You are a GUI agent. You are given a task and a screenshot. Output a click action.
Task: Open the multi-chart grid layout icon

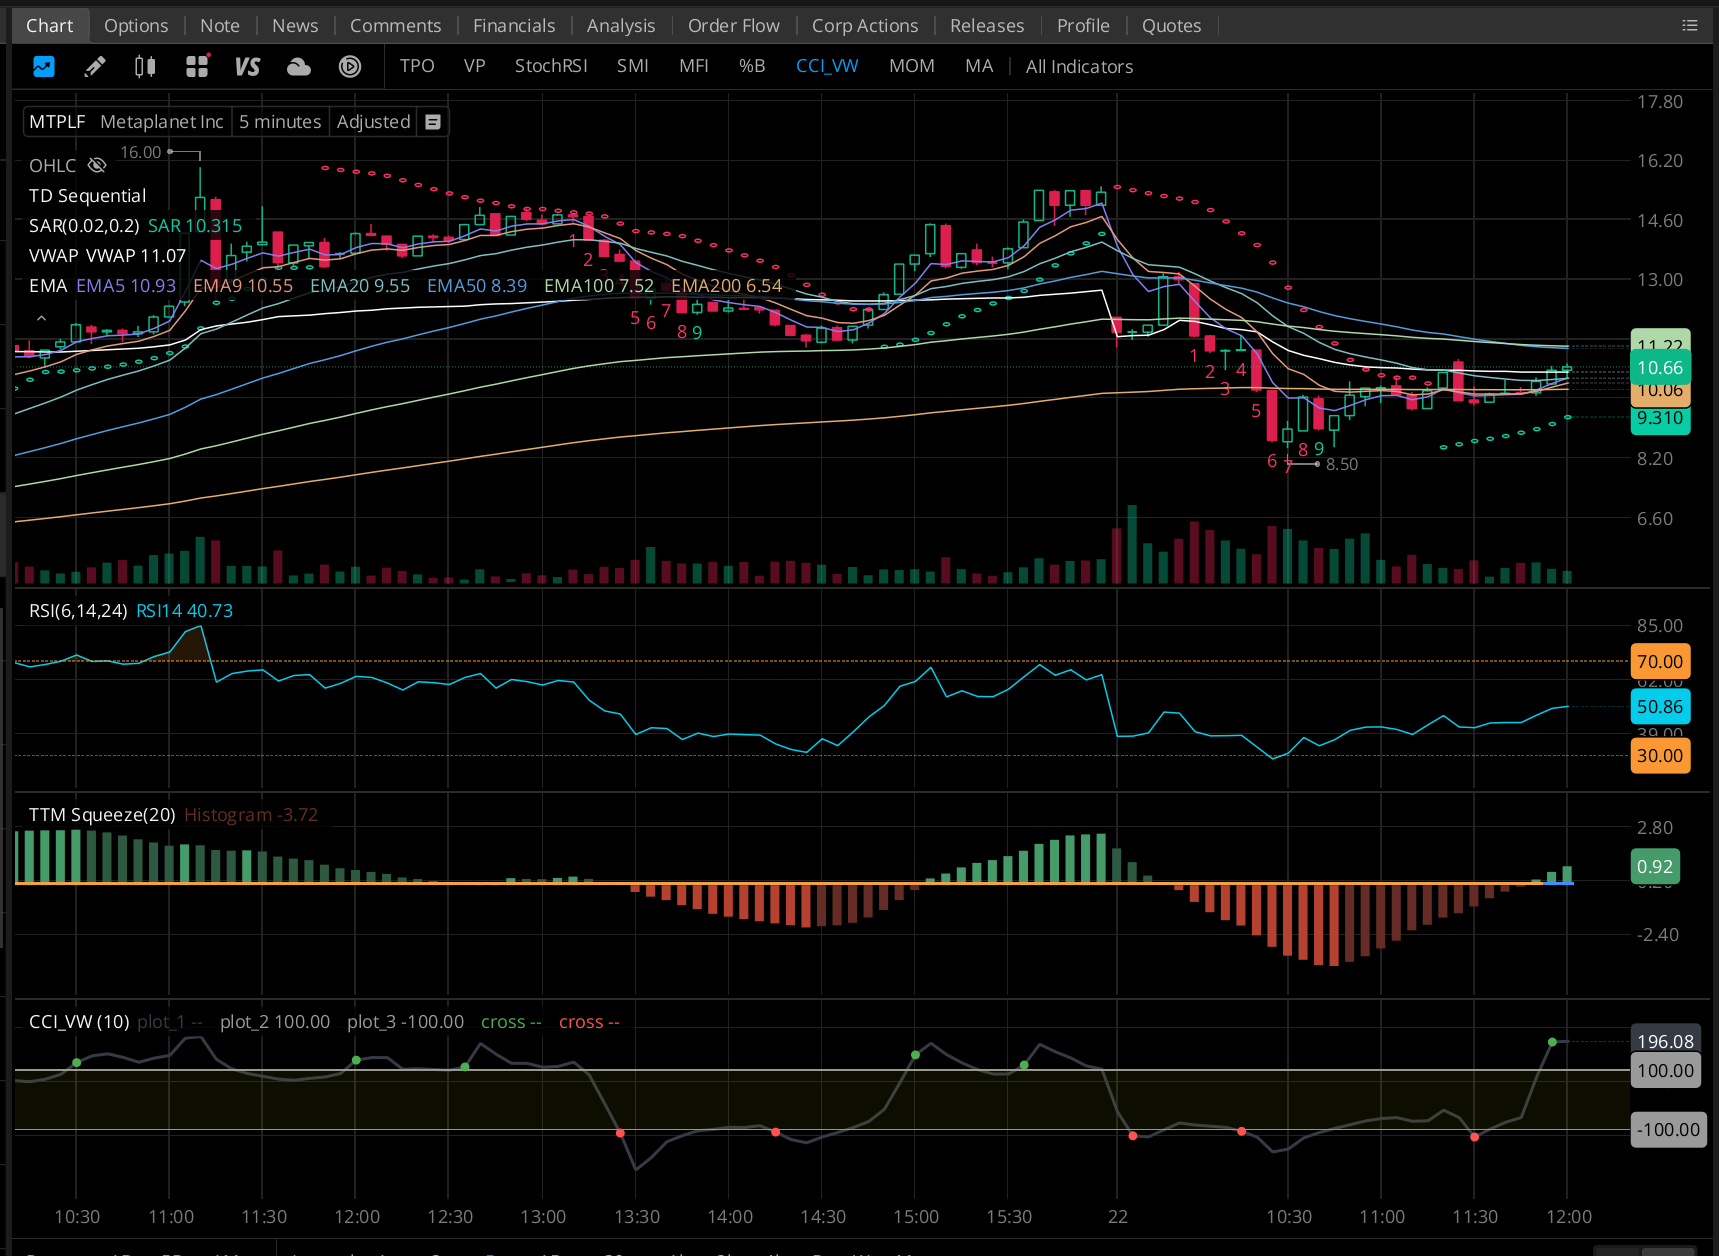point(197,67)
